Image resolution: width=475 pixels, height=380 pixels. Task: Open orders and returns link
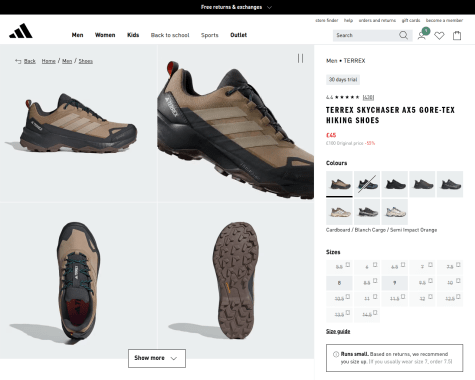click(x=377, y=20)
